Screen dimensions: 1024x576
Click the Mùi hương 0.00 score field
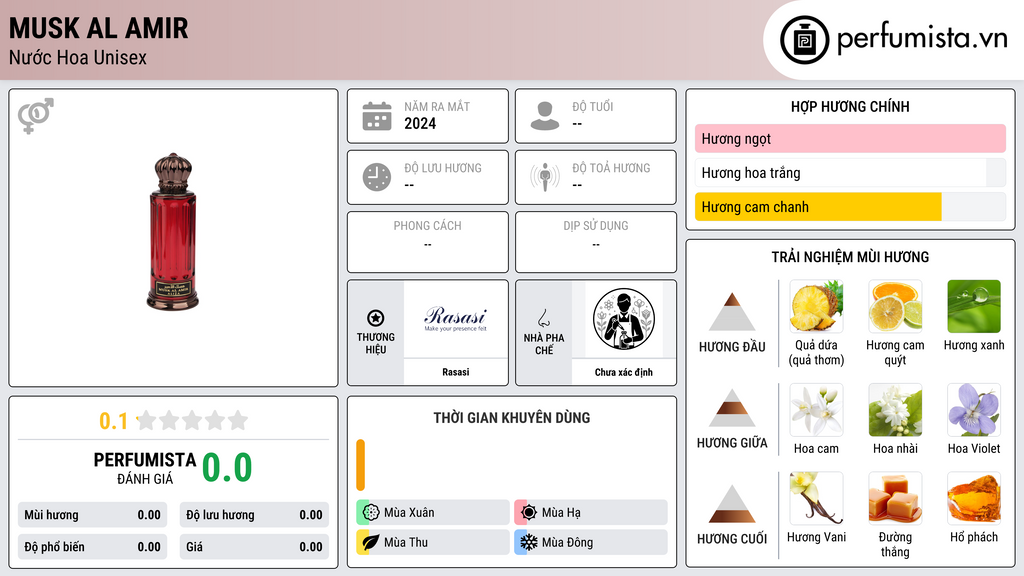pos(93,515)
